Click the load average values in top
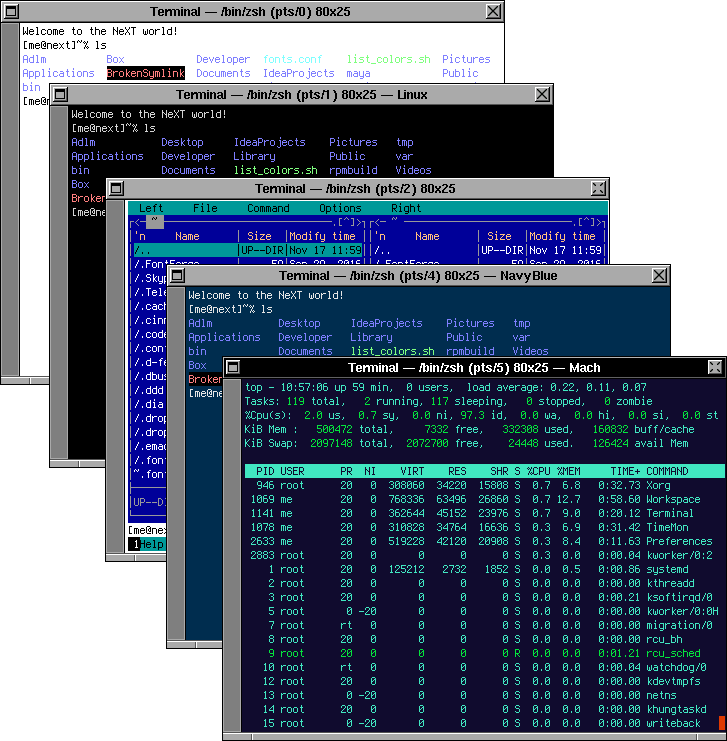 (x=598, y=388)
